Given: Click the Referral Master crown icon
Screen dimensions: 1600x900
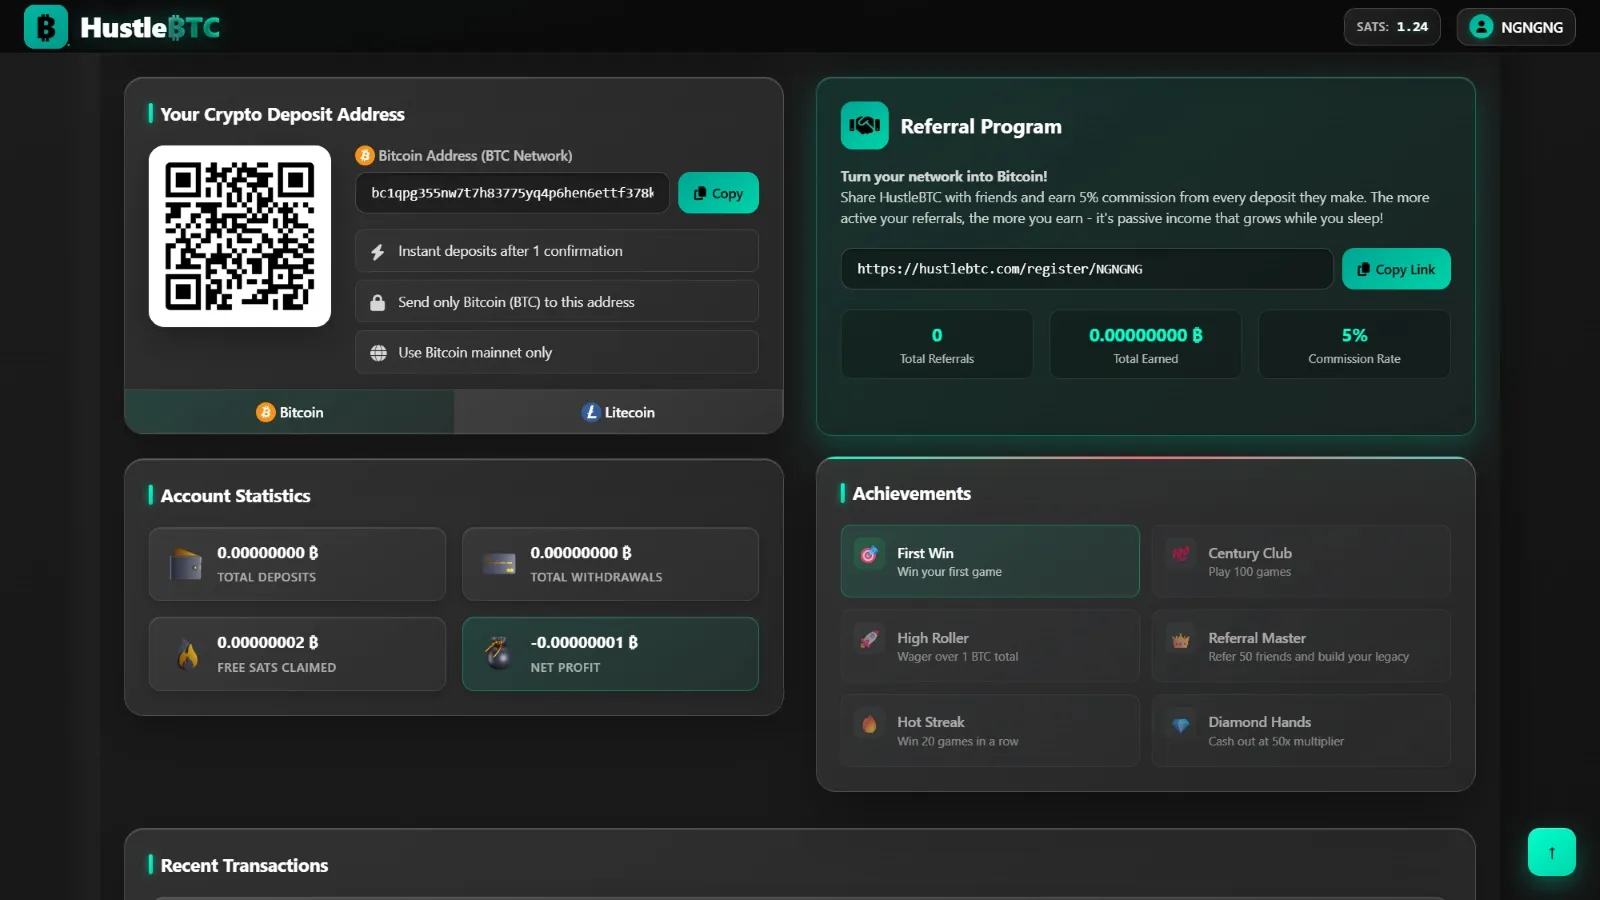Looking at the screenshot, I should pos(1180,641).
